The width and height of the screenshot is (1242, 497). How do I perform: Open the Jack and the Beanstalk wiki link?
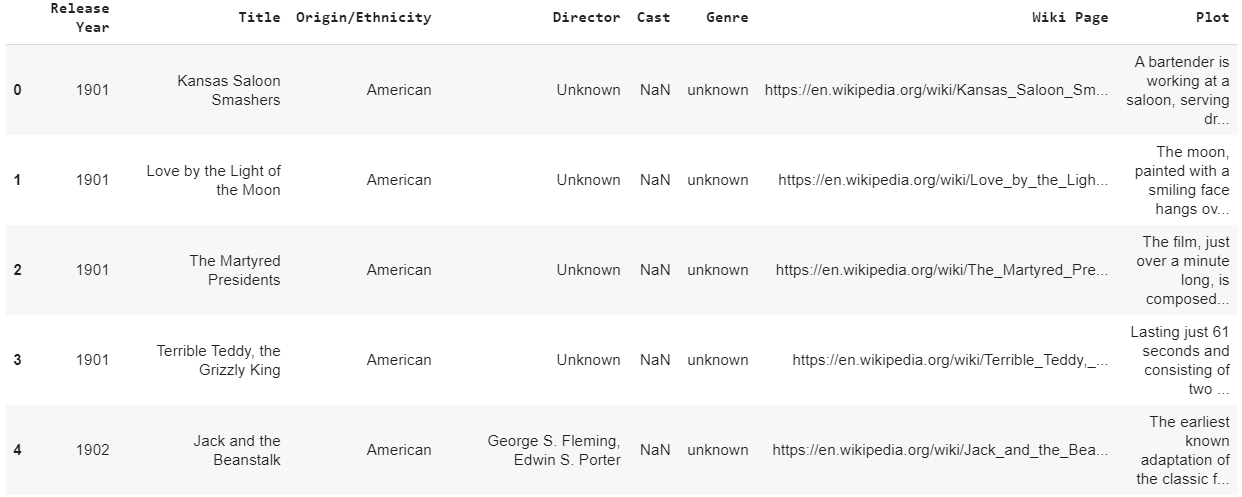pyautogui.click(x=940, y=450)
